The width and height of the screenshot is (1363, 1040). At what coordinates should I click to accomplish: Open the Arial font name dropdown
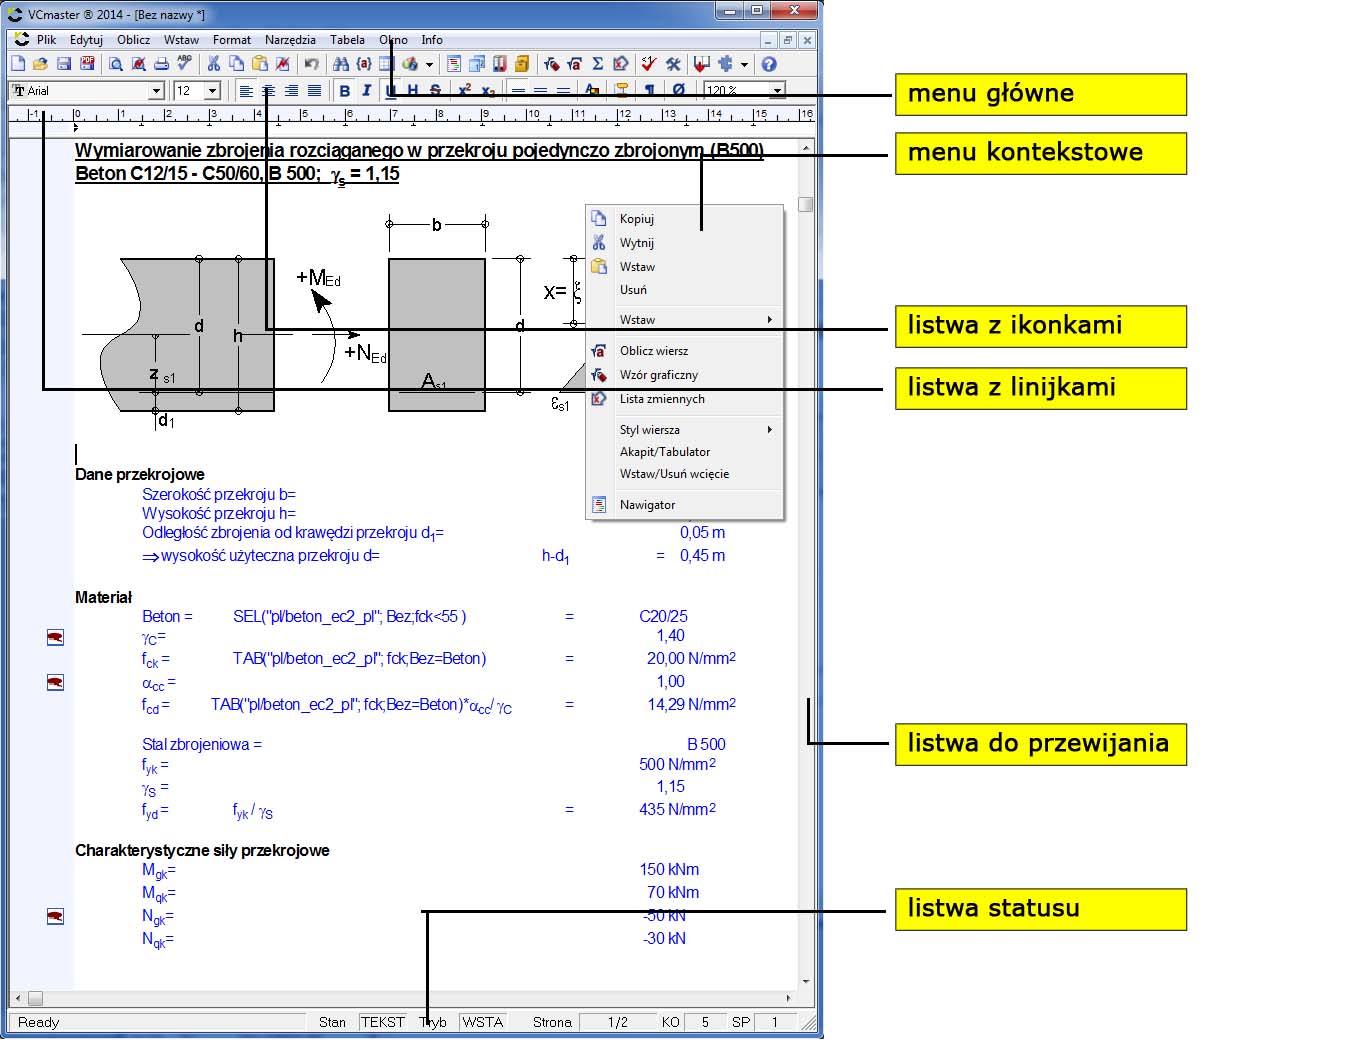click(156, 91)
